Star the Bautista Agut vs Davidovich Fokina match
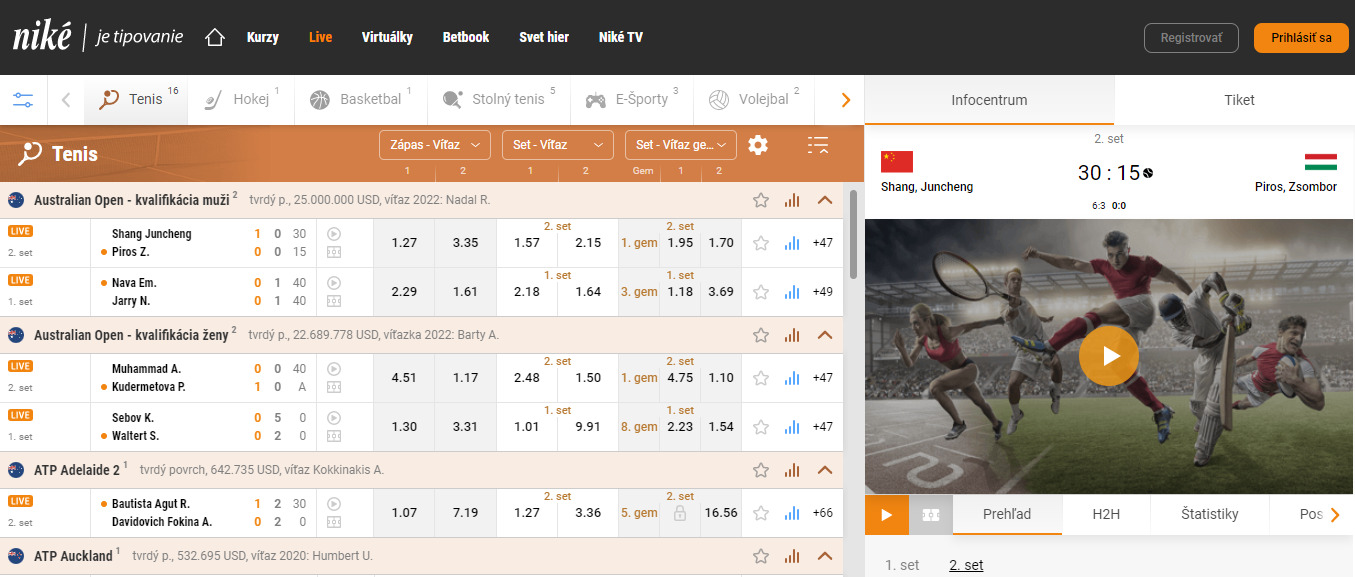 tap(761, 513)
